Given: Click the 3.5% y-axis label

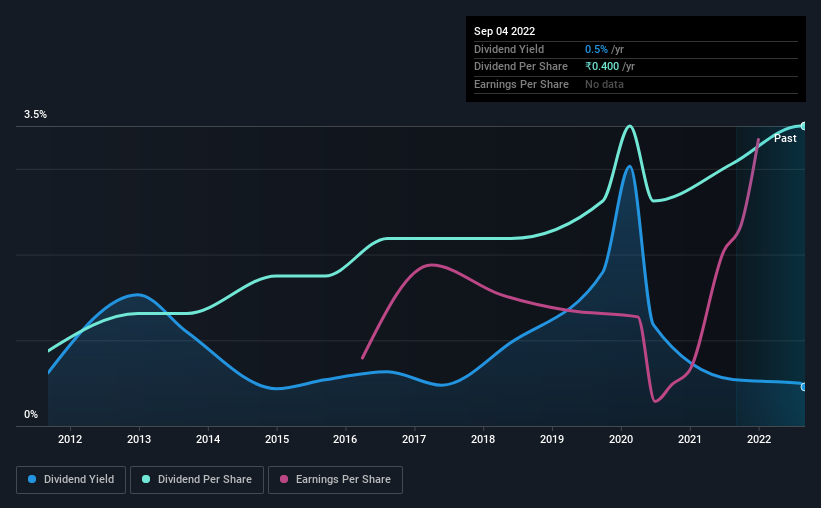Looking at the screenshot, I should pos(35,114).
